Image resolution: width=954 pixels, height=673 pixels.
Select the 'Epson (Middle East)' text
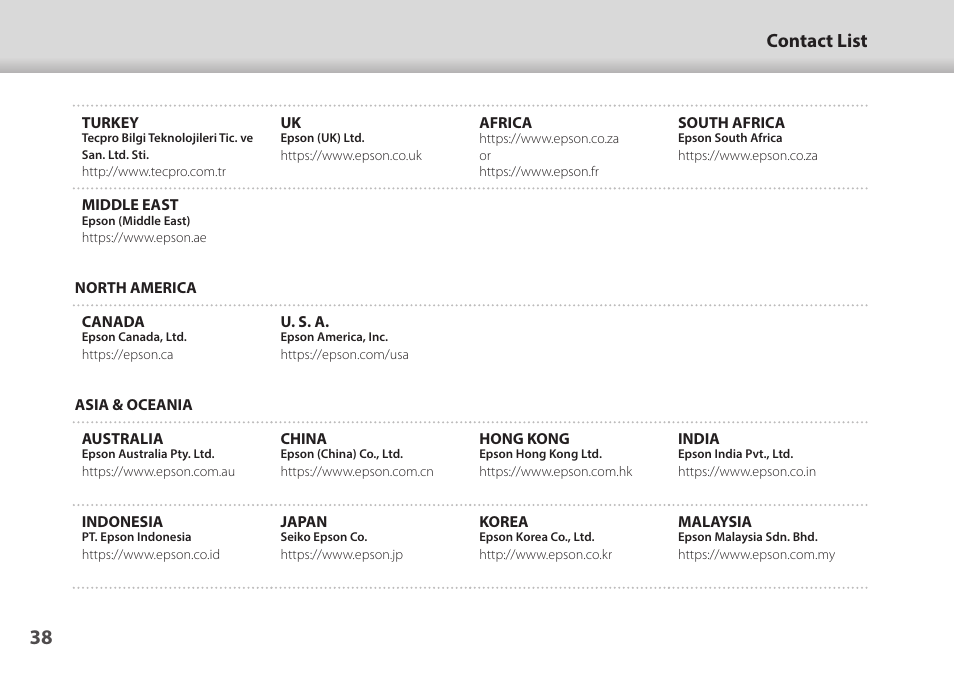point(136,221)
